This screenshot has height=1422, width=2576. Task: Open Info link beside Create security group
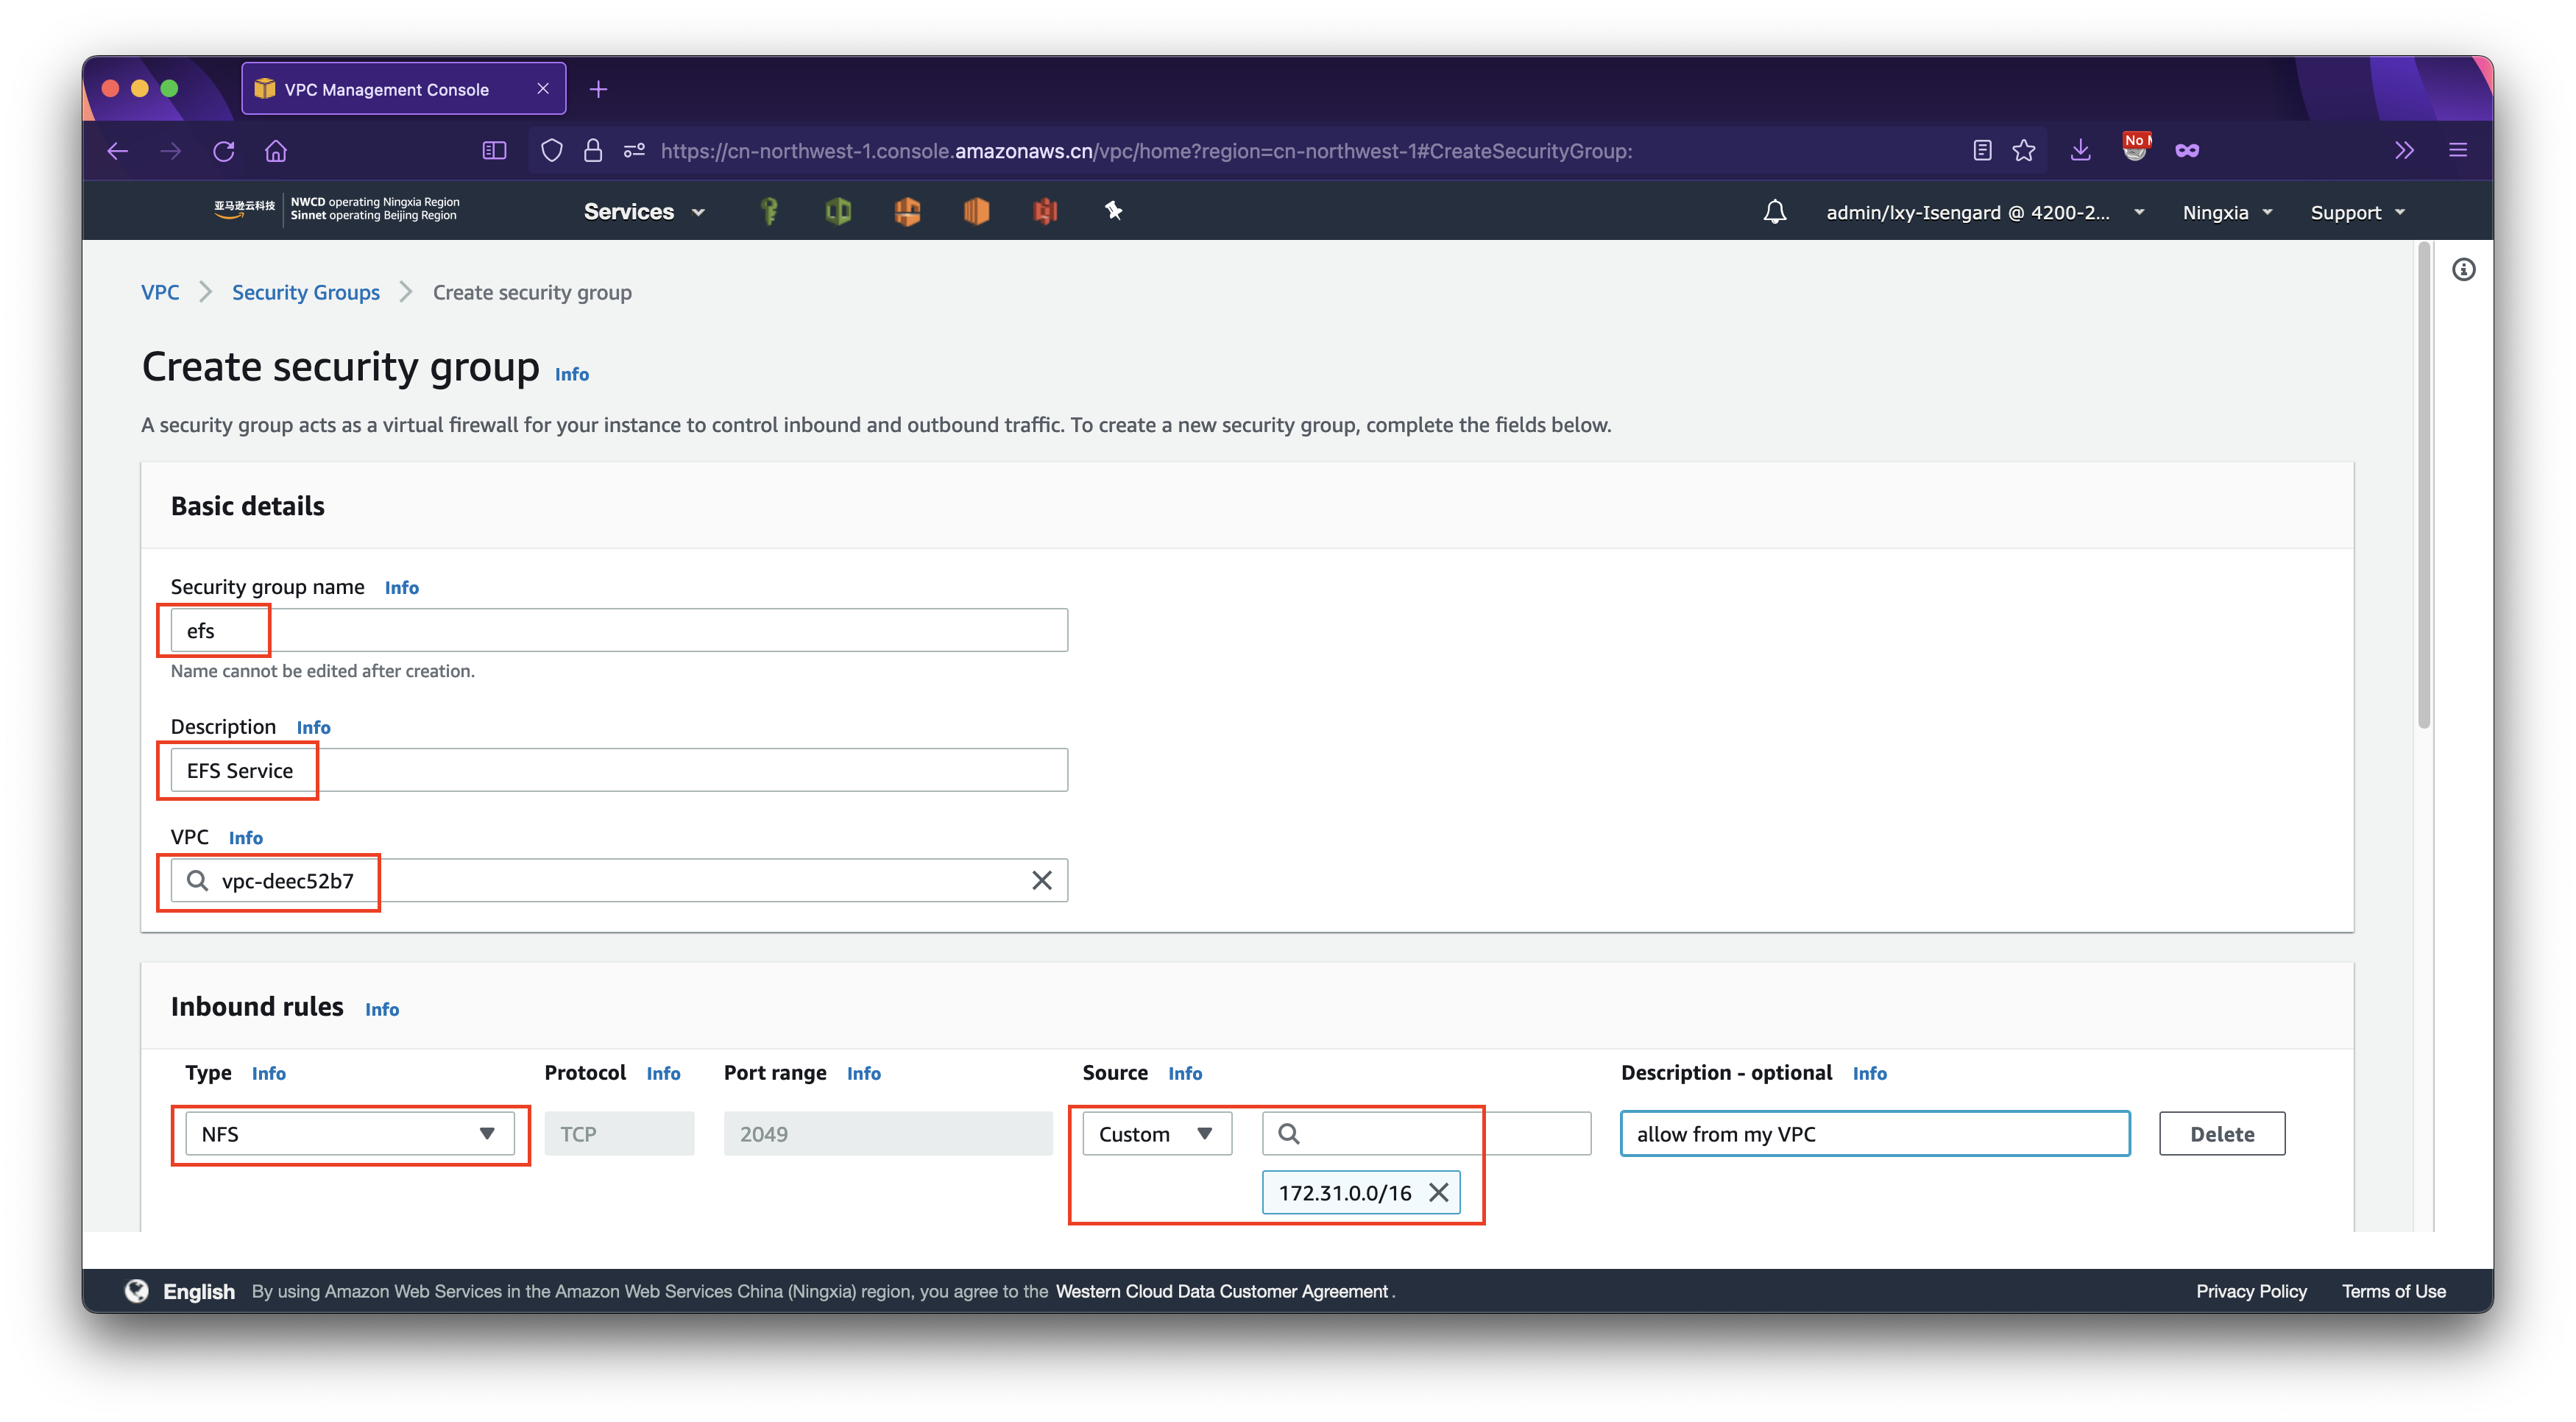click(x=571, y=374)
